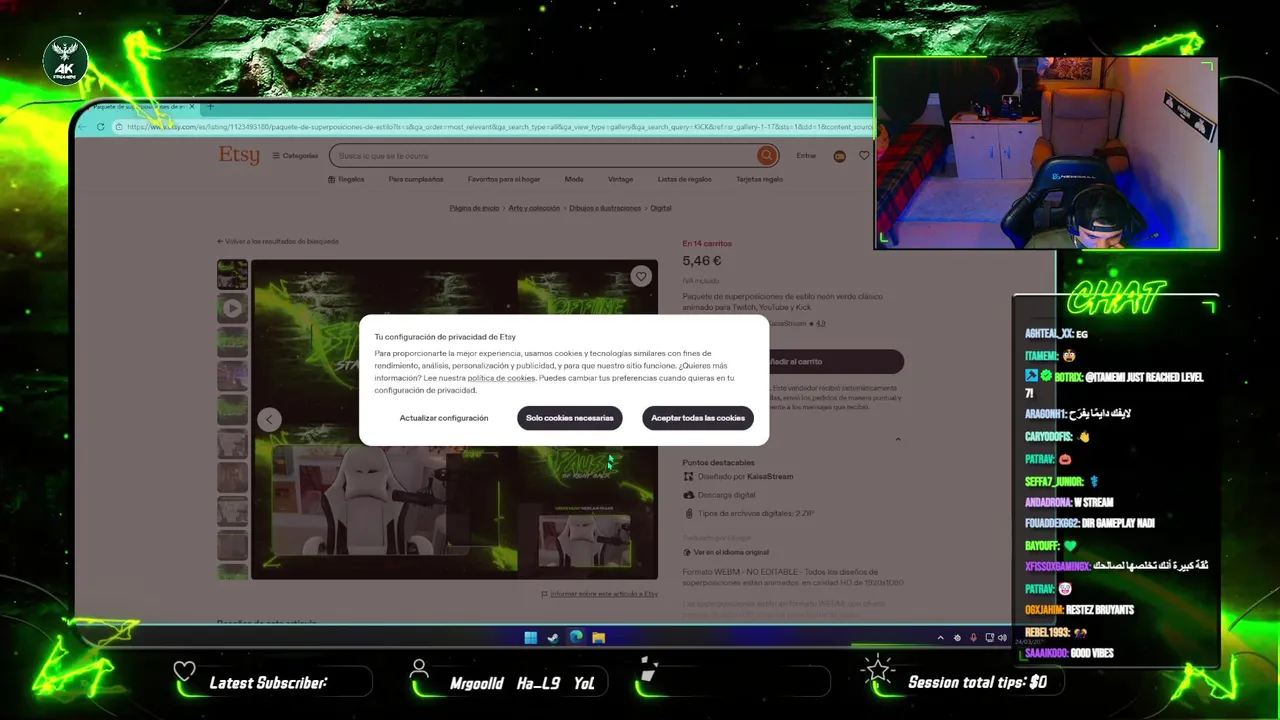Open the Categorías menu

(x=295, y=156)
